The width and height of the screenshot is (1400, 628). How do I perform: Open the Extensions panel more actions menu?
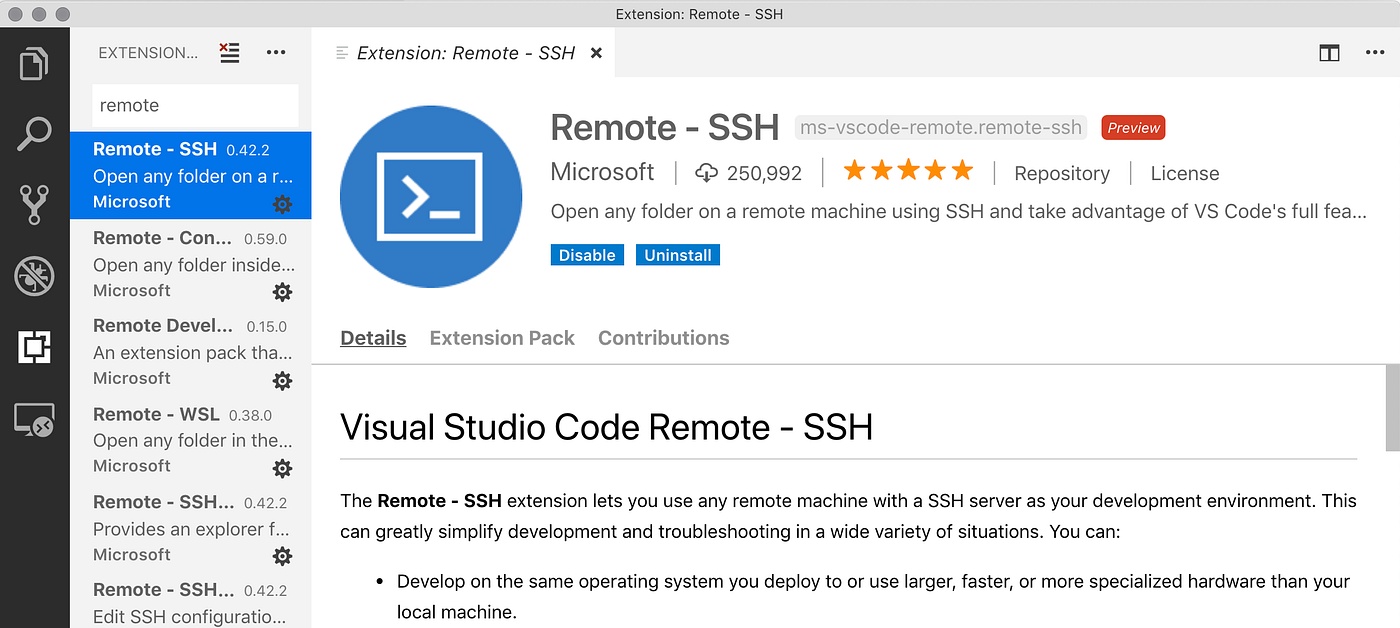(x=276, y=53)
